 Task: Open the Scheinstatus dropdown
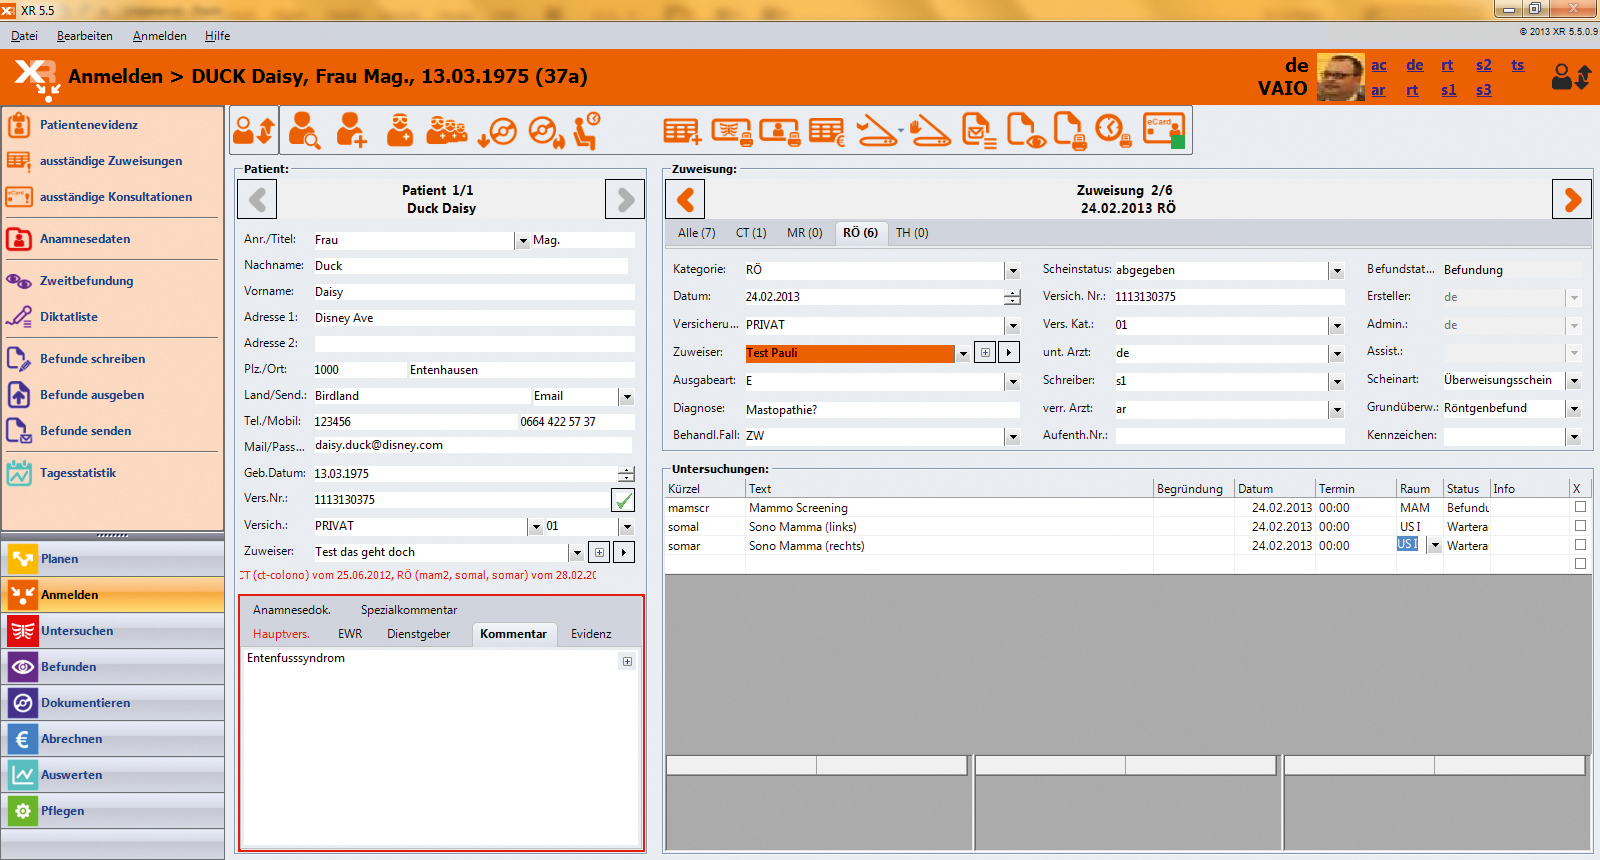tap(1336, 271)
